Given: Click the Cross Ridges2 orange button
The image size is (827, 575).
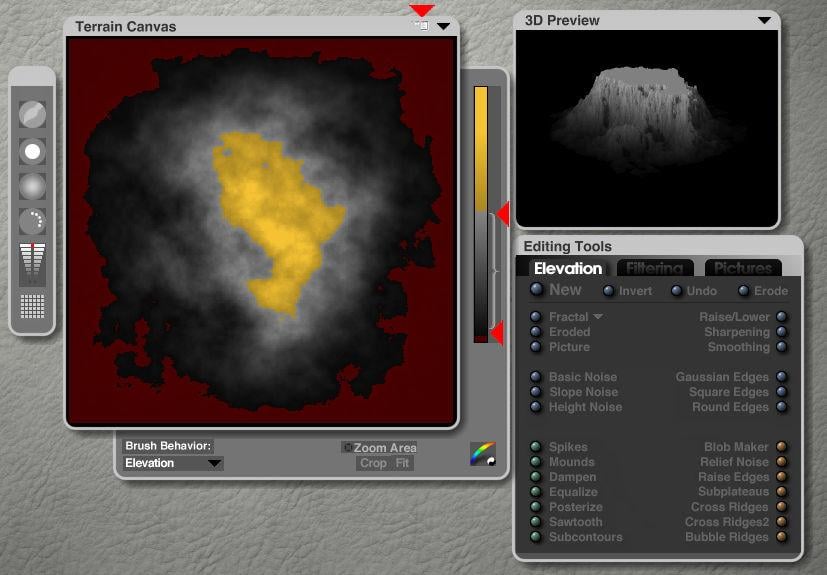Looking at the screenshot, I should (782, 522).
